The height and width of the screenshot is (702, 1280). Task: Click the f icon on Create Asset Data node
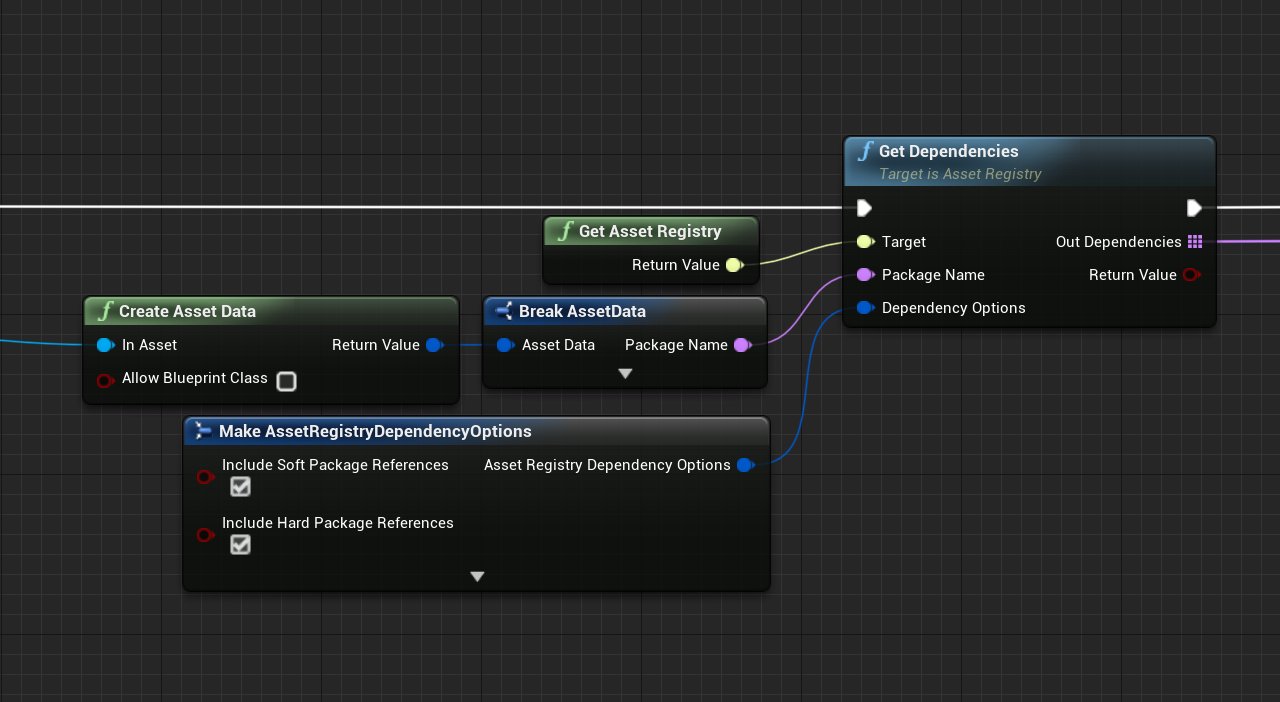(x=105, y=311)
